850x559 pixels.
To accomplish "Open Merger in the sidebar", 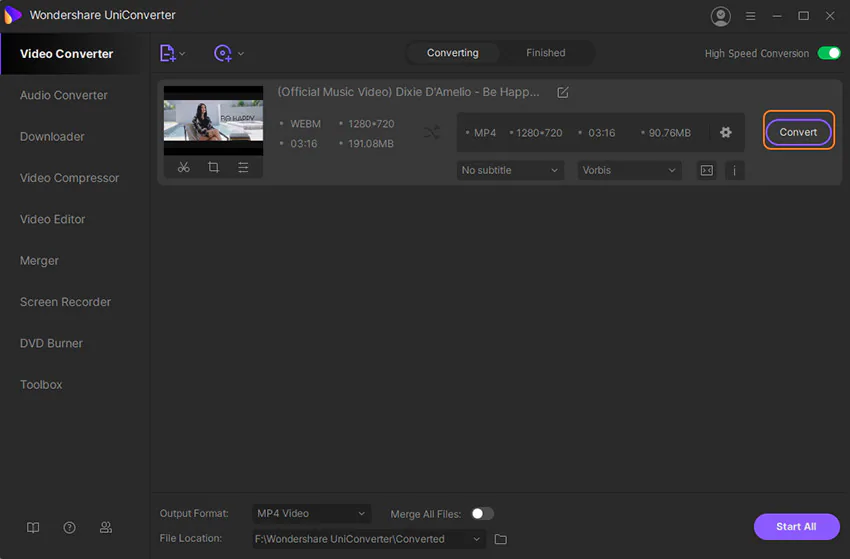I will [39, 261].
